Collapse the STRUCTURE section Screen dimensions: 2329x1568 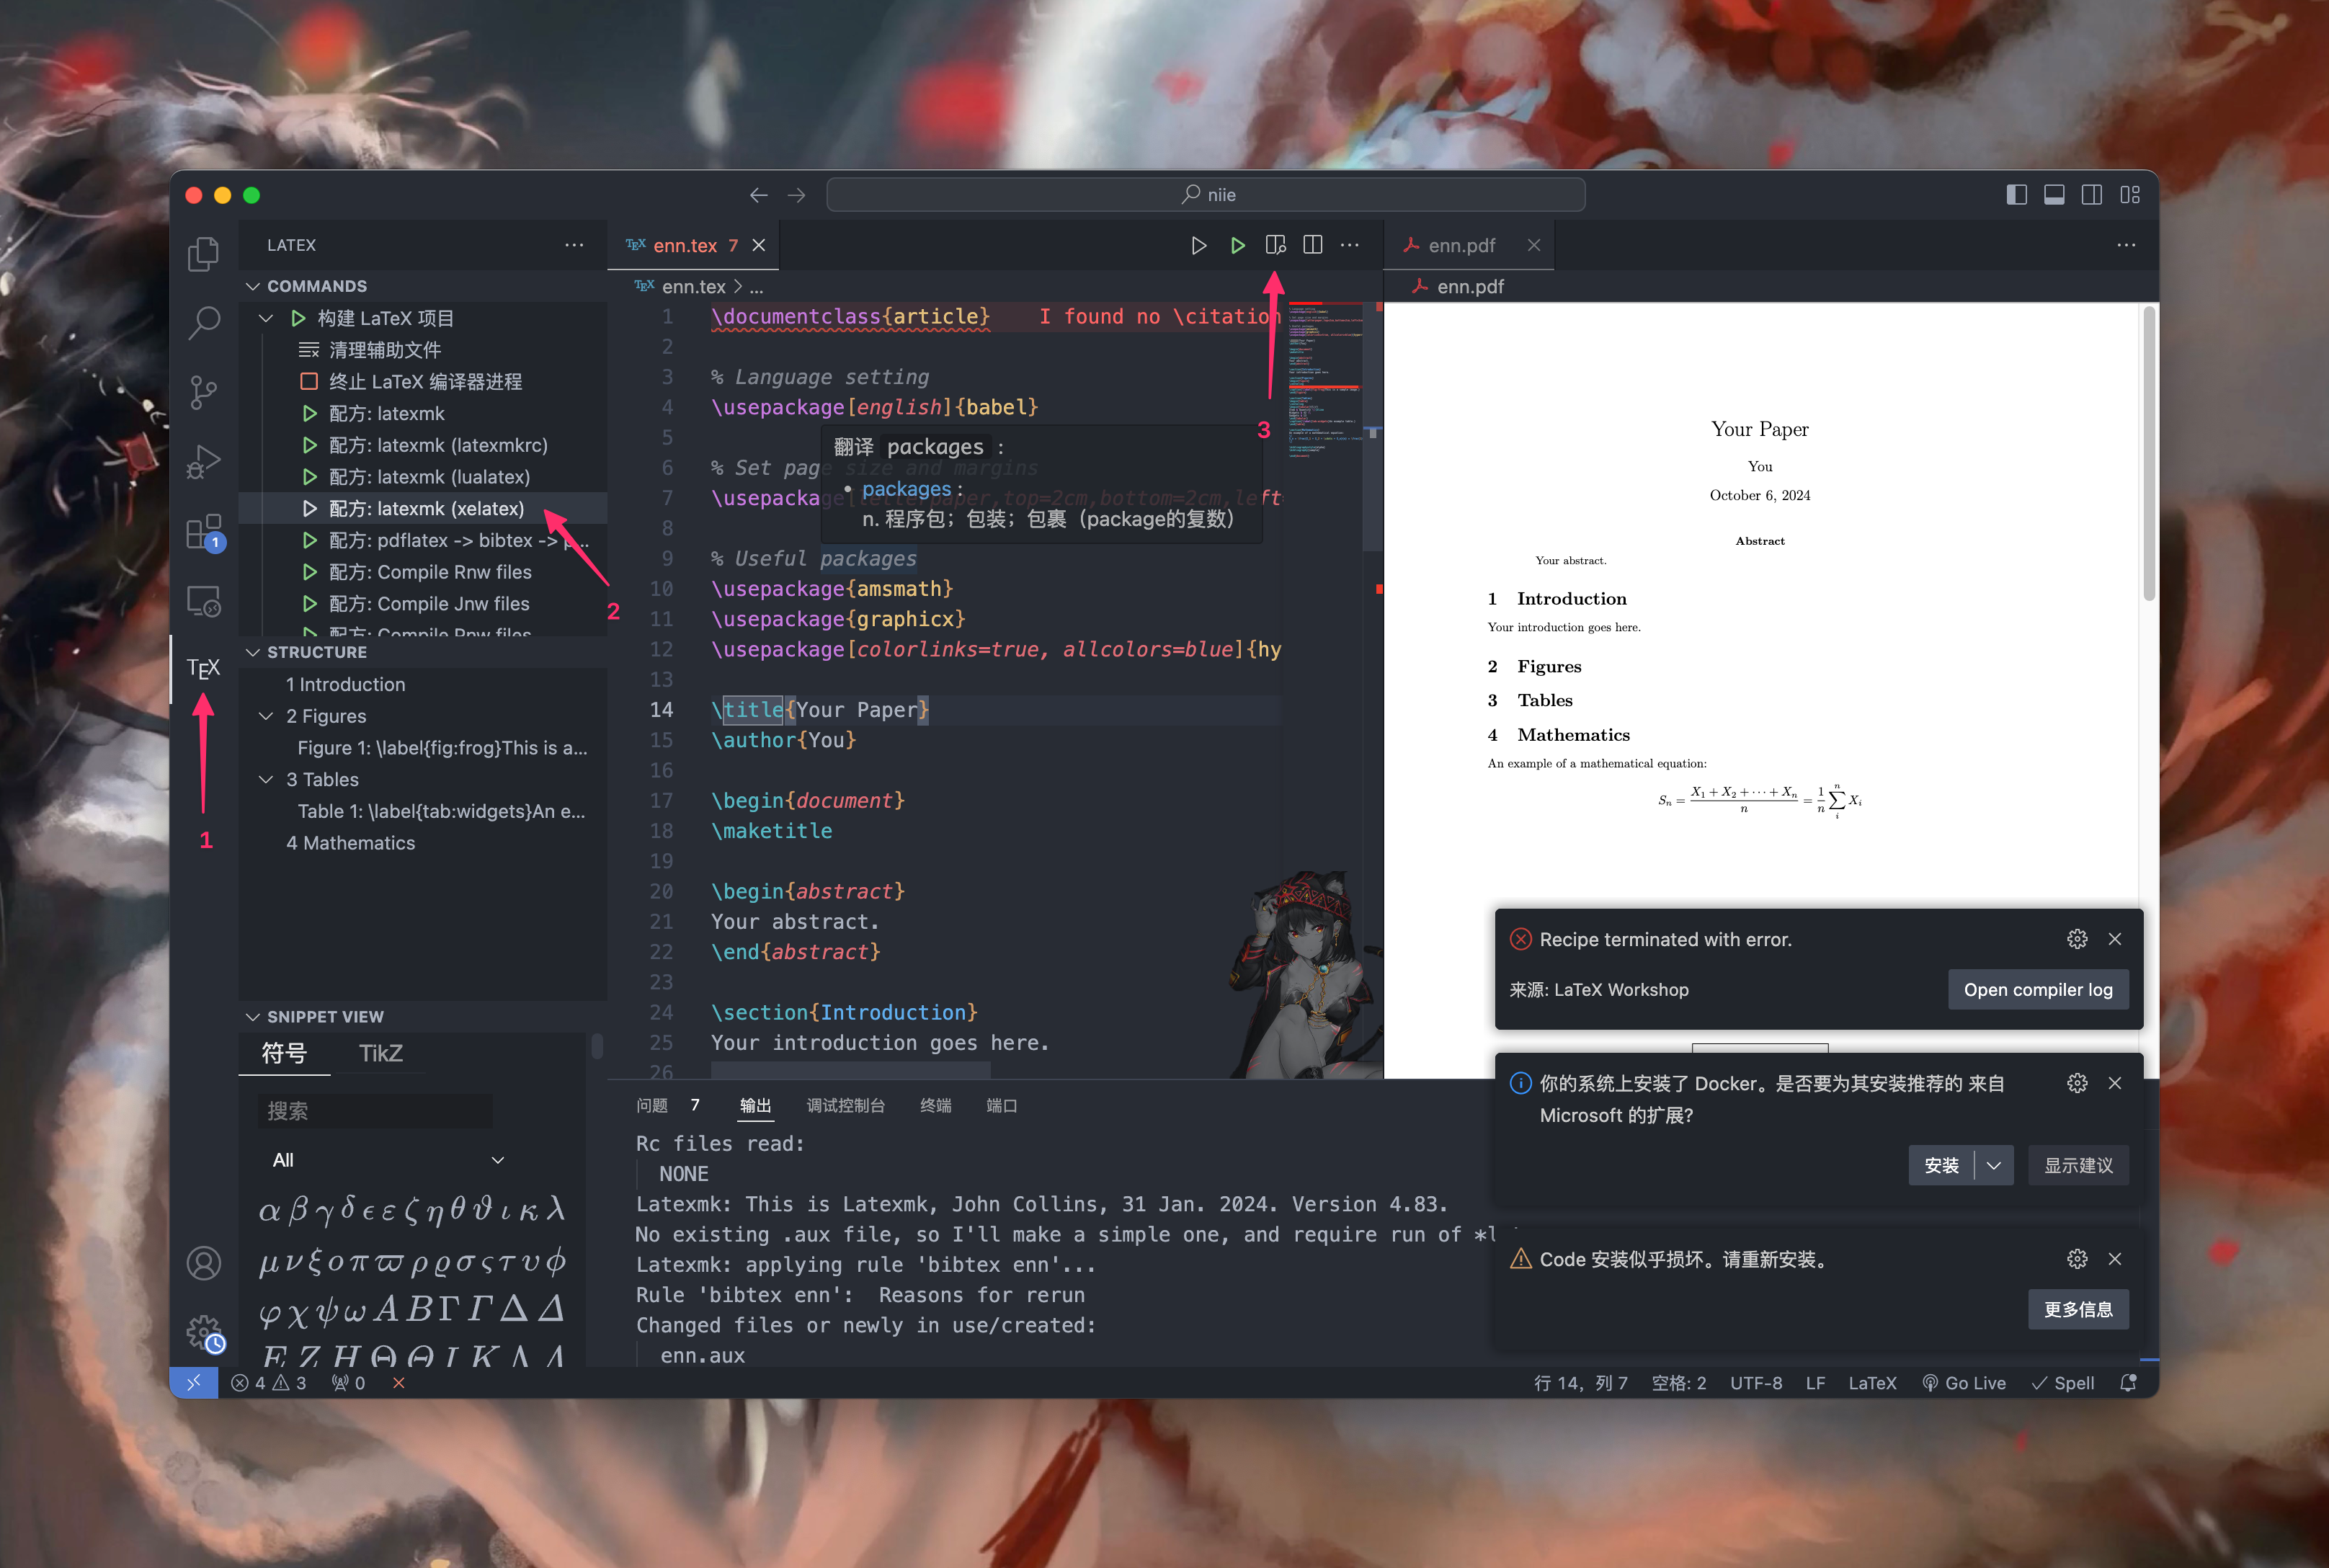[x=253, y=652]
